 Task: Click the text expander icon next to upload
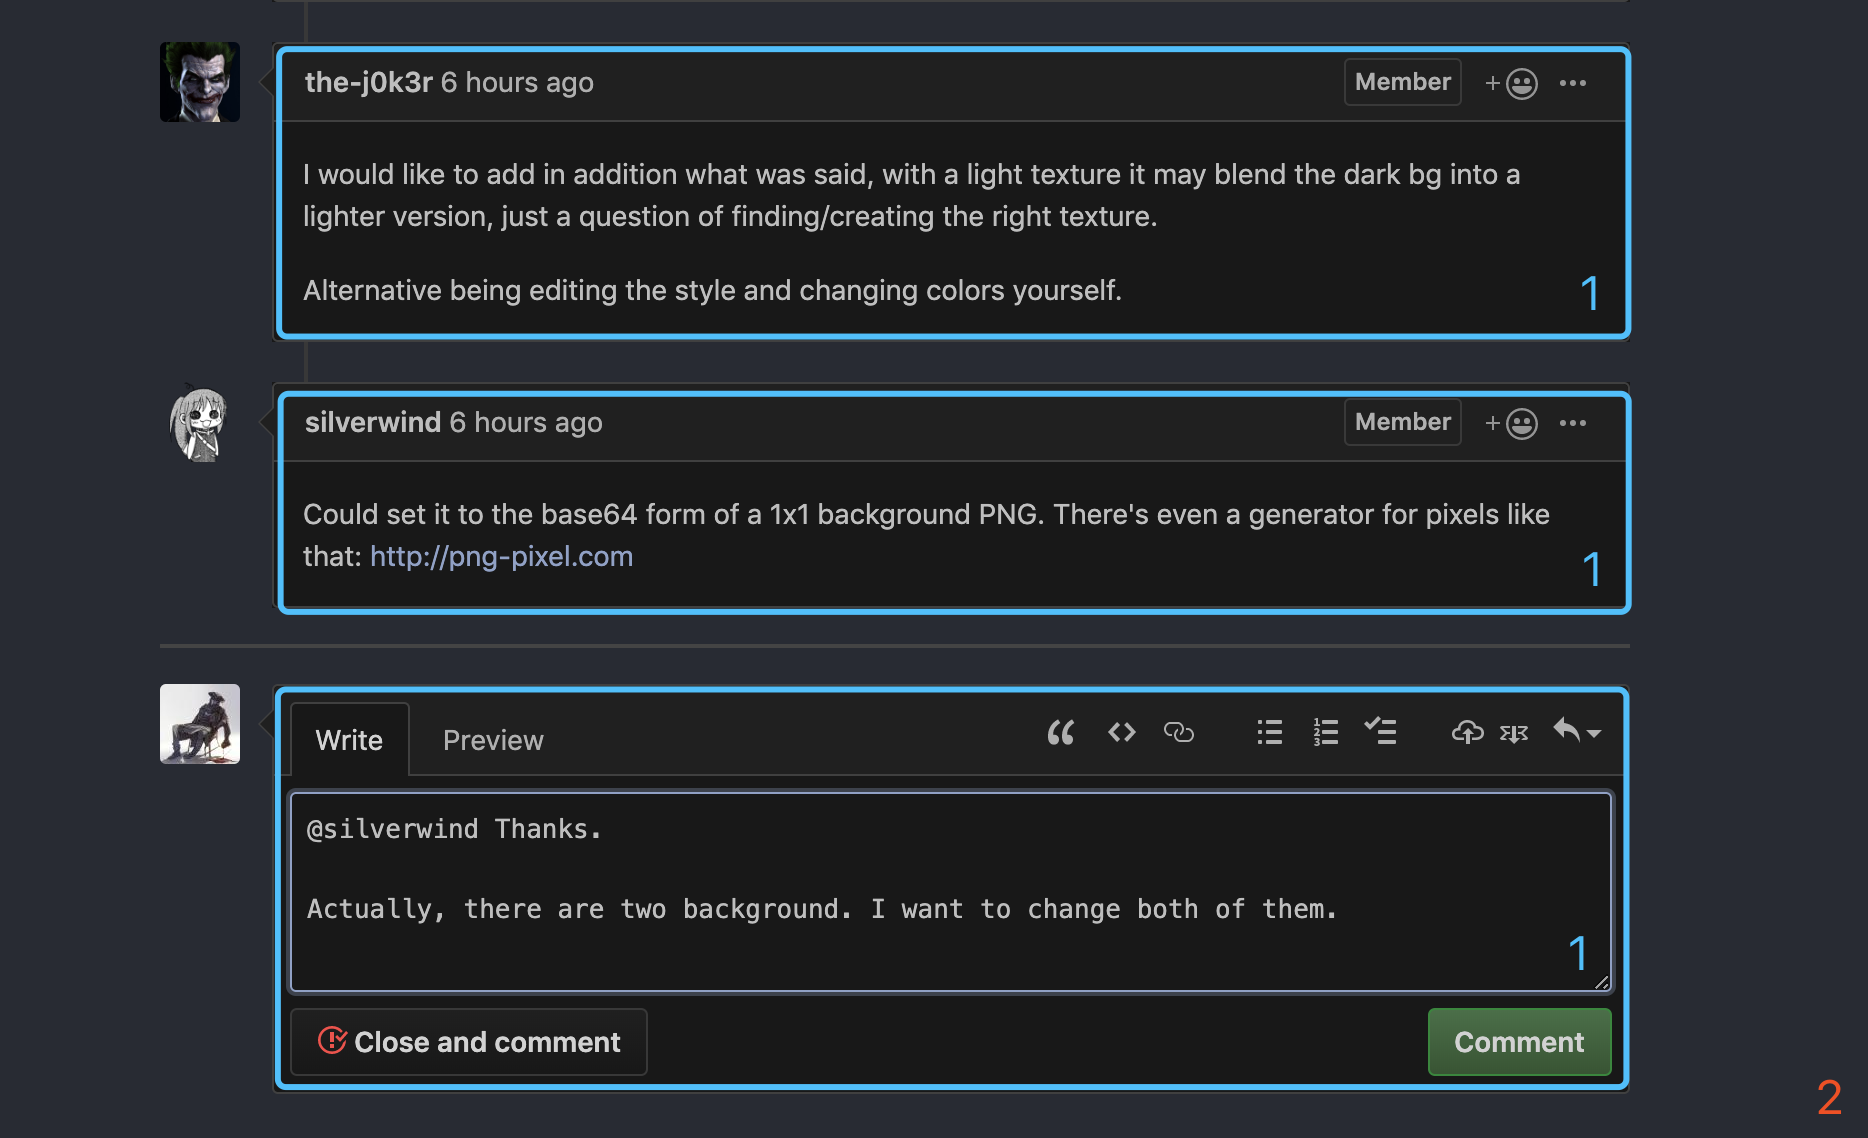[1513, 732]
